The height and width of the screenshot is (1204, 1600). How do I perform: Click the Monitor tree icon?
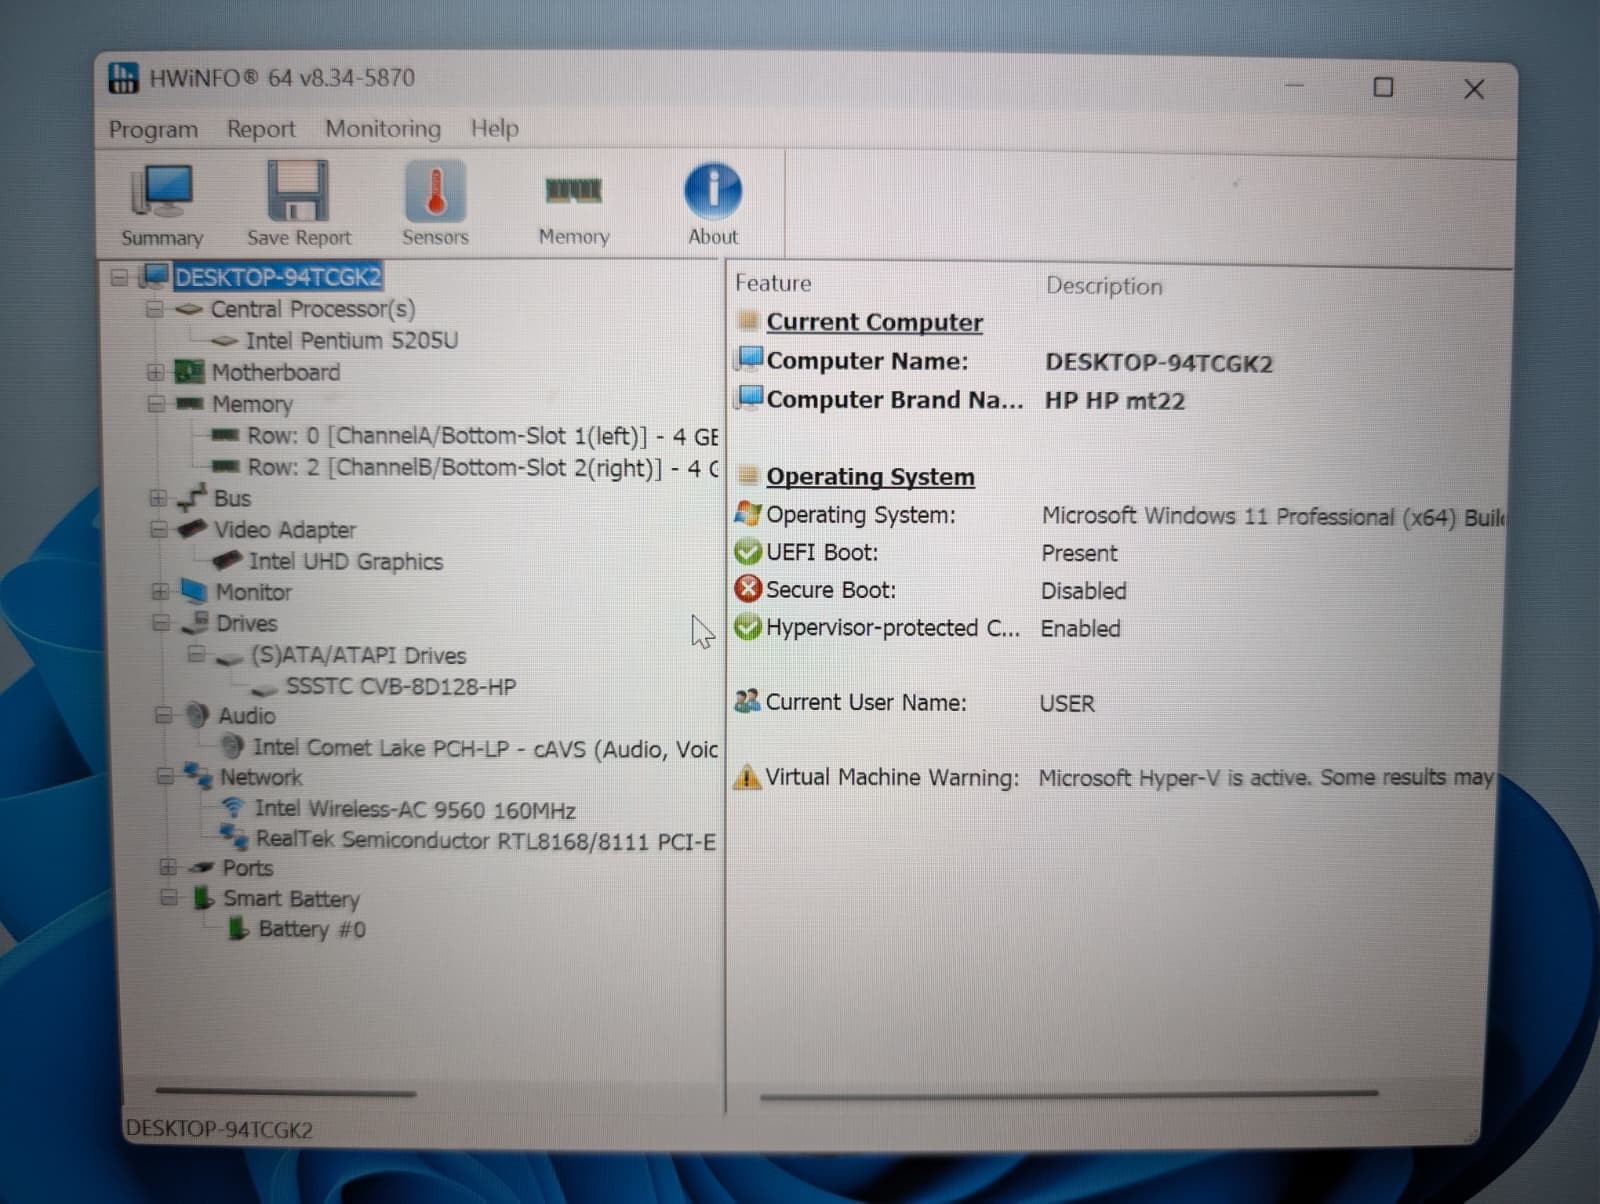point(193,591)
